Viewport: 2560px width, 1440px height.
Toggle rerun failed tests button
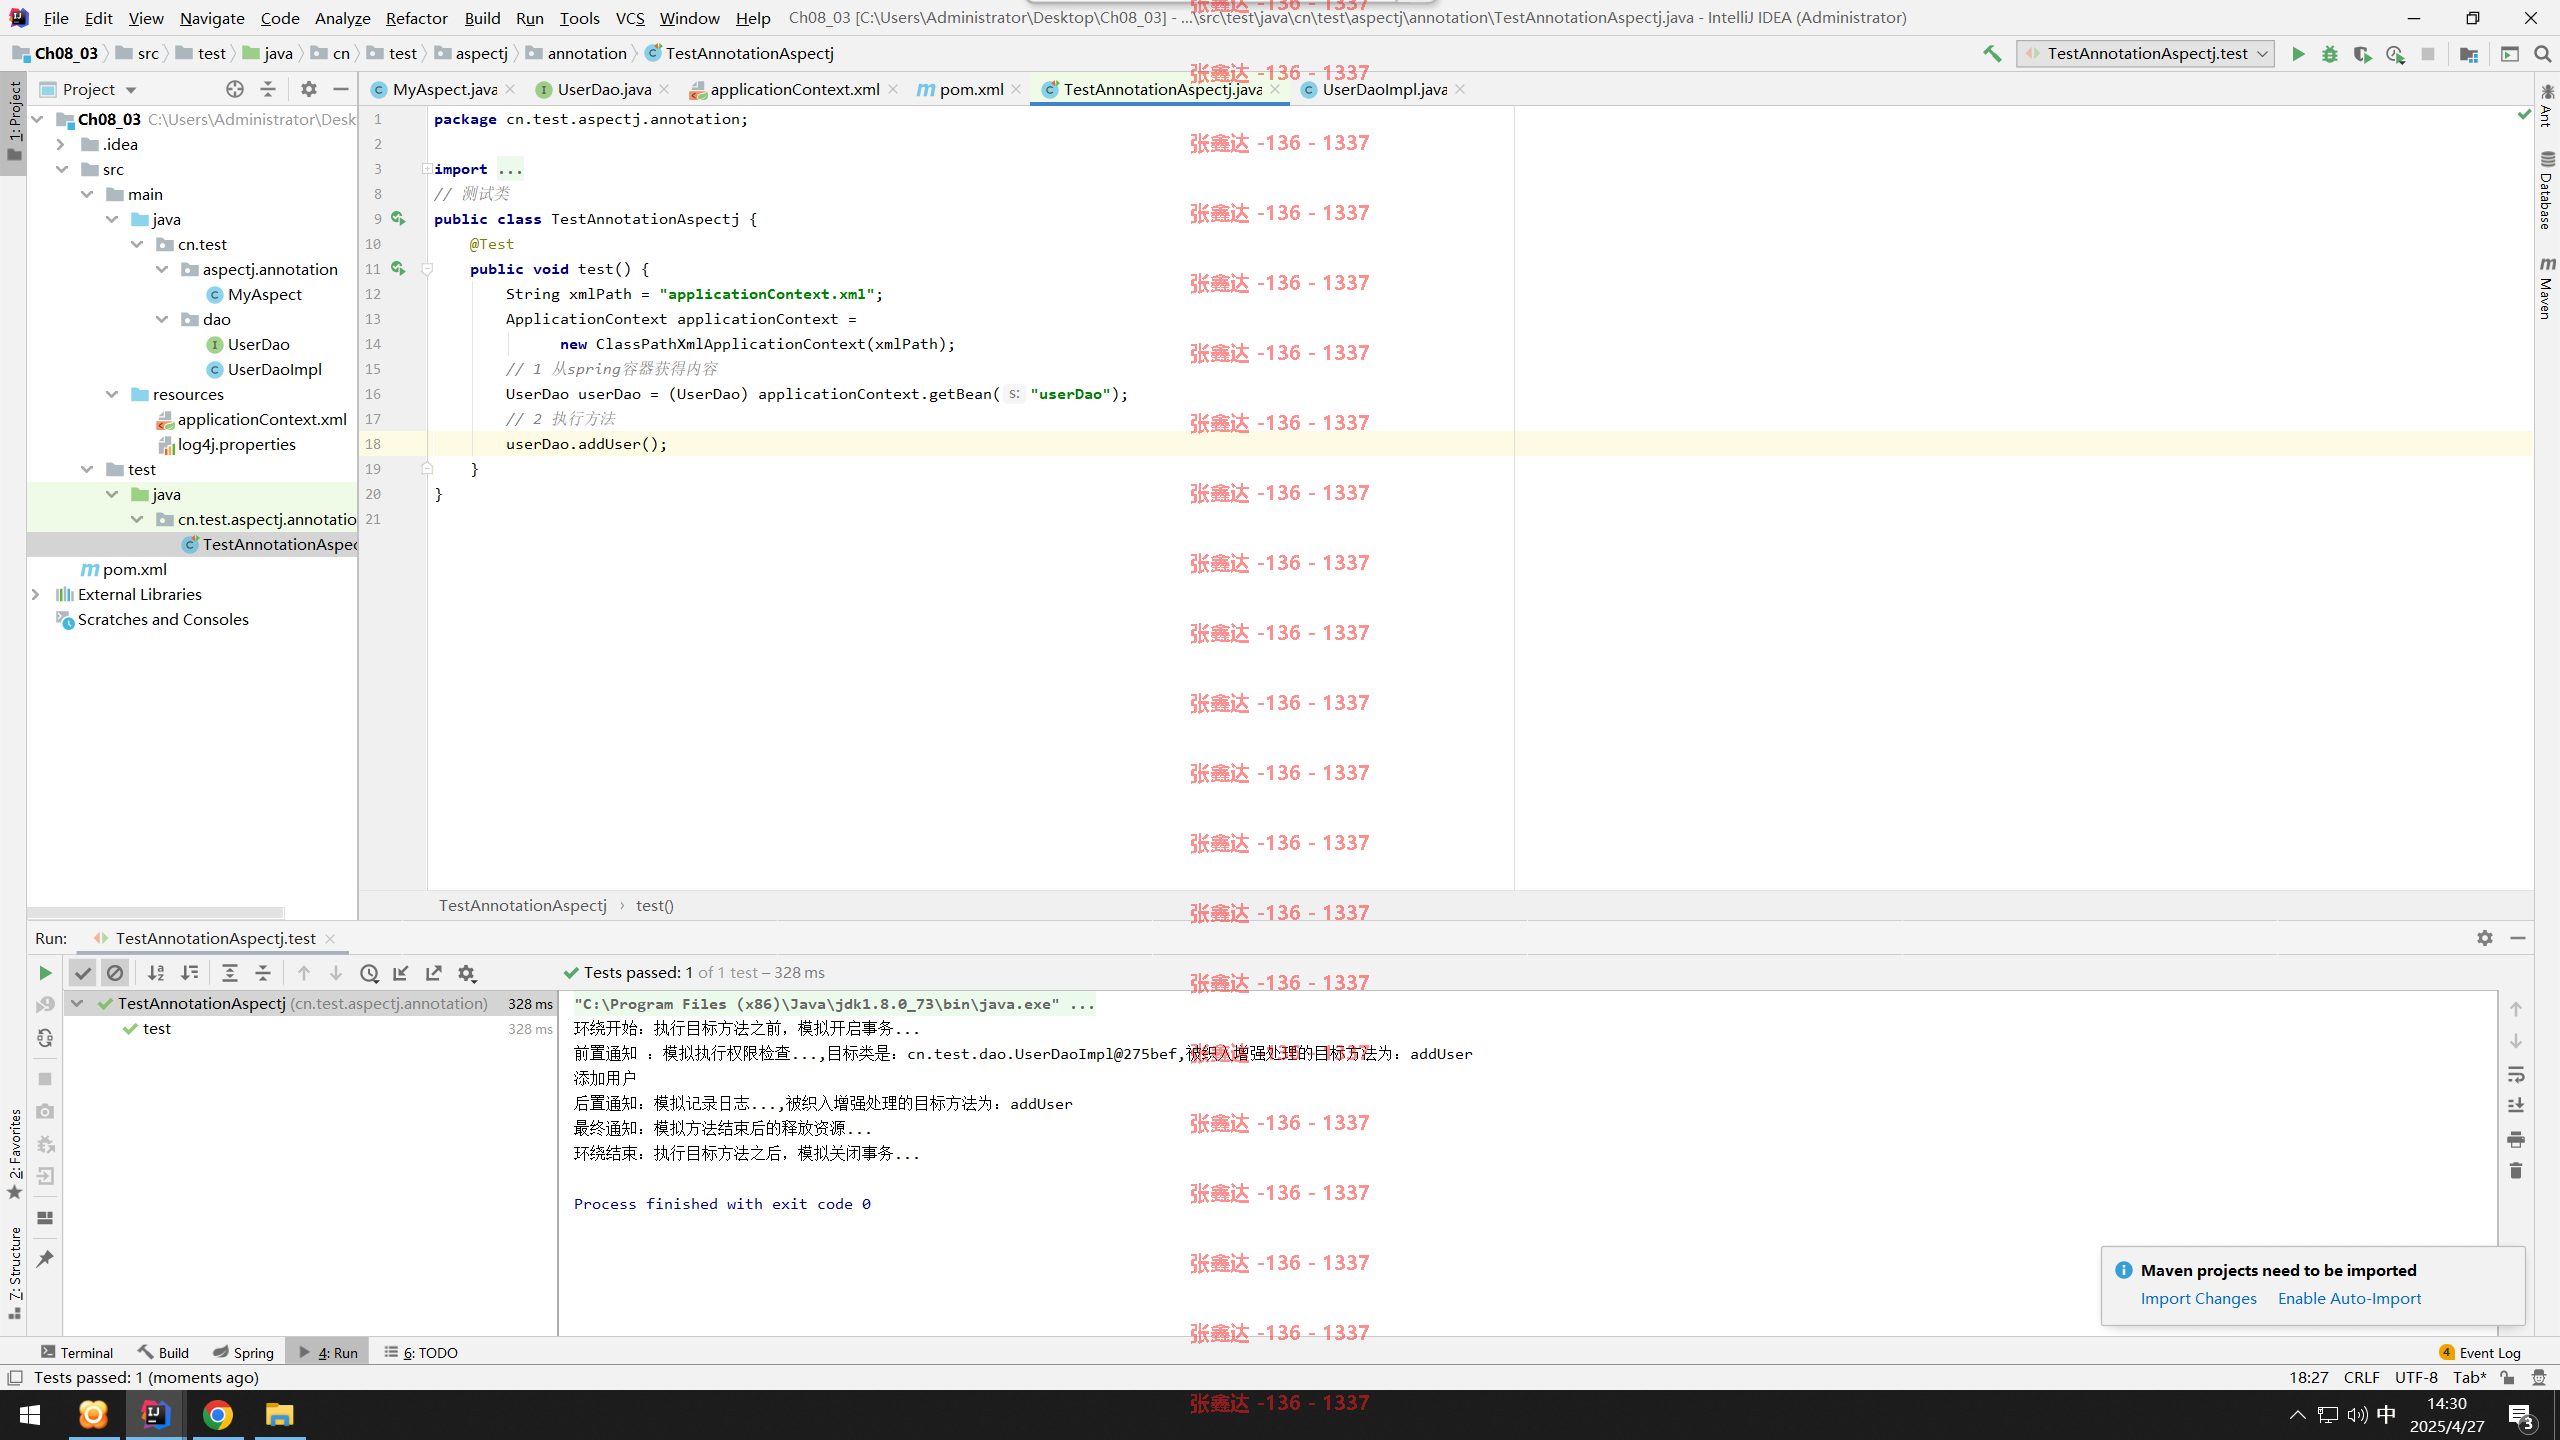click(45, 1005)
